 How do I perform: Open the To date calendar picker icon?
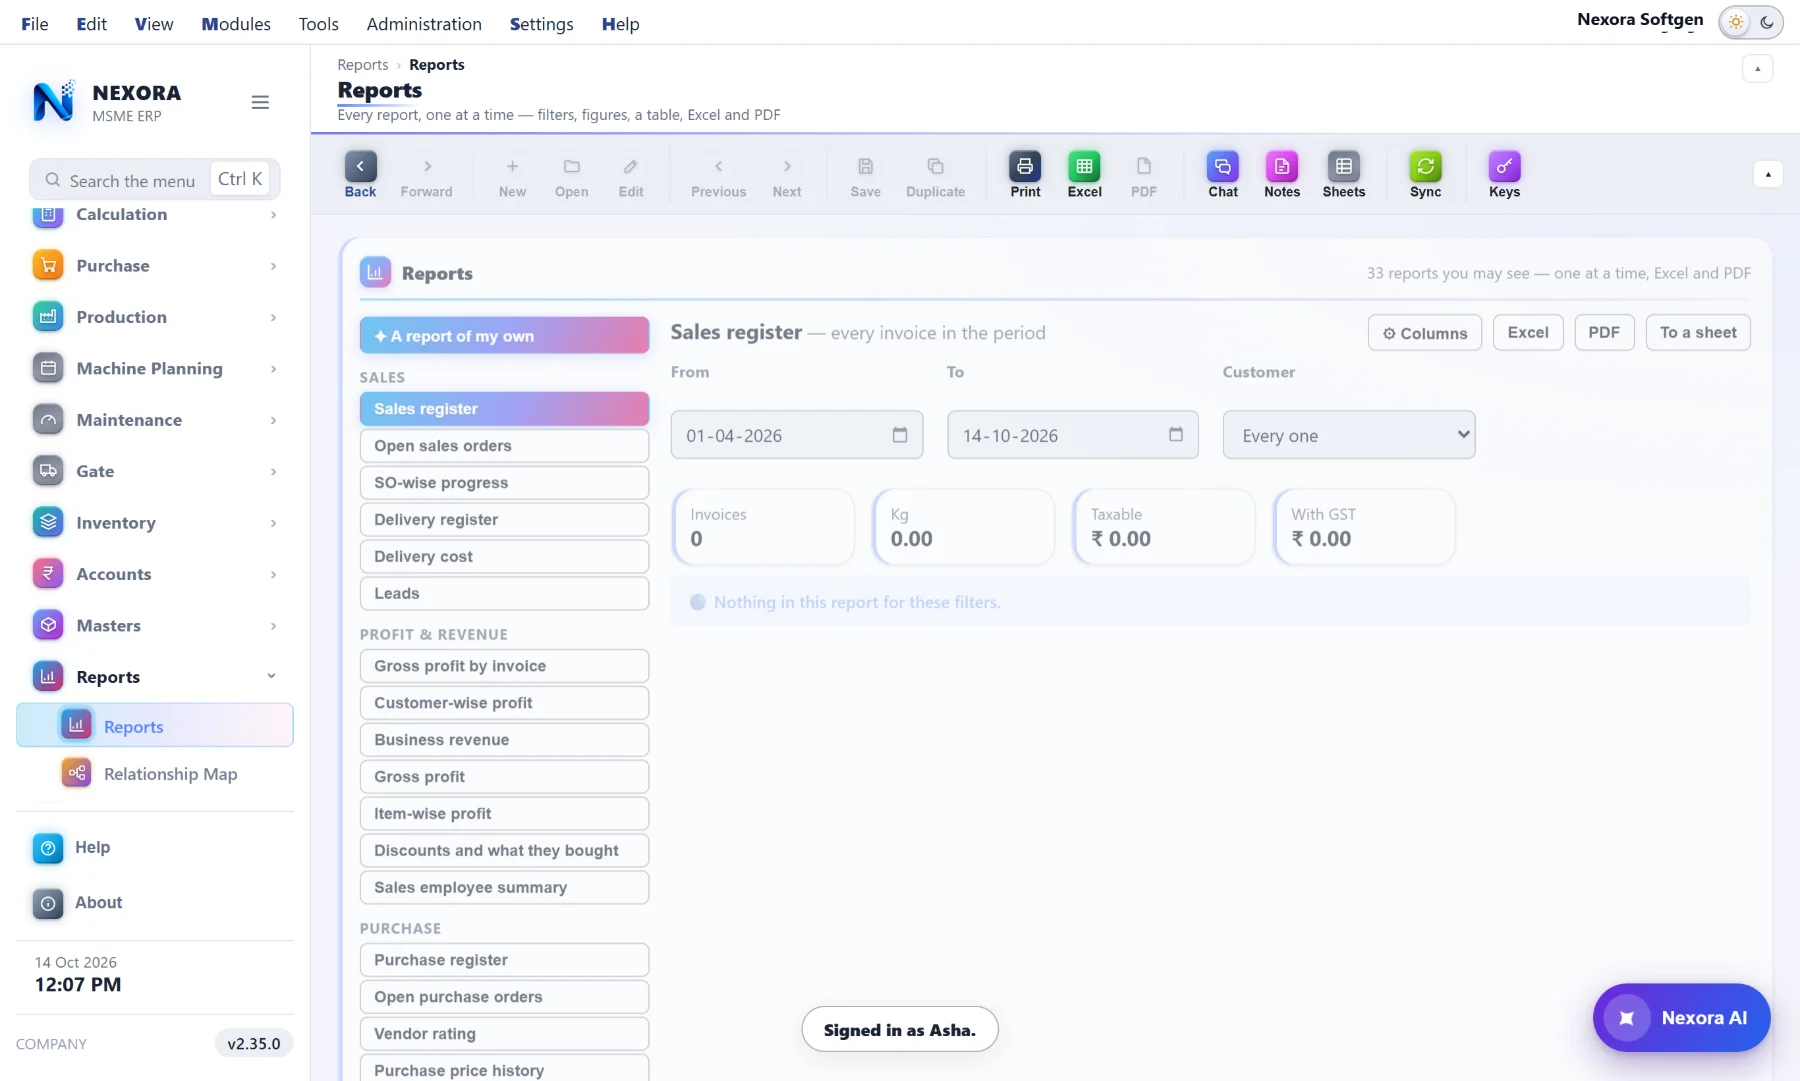[1176, 435]
